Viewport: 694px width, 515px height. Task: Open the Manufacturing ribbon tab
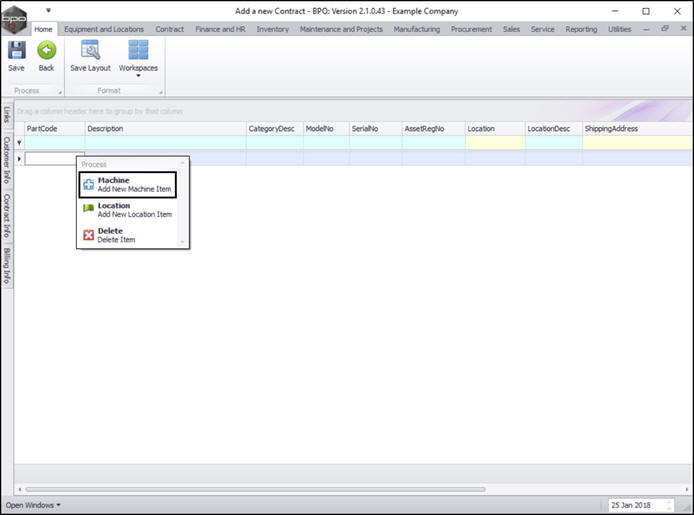click(417, 29)
